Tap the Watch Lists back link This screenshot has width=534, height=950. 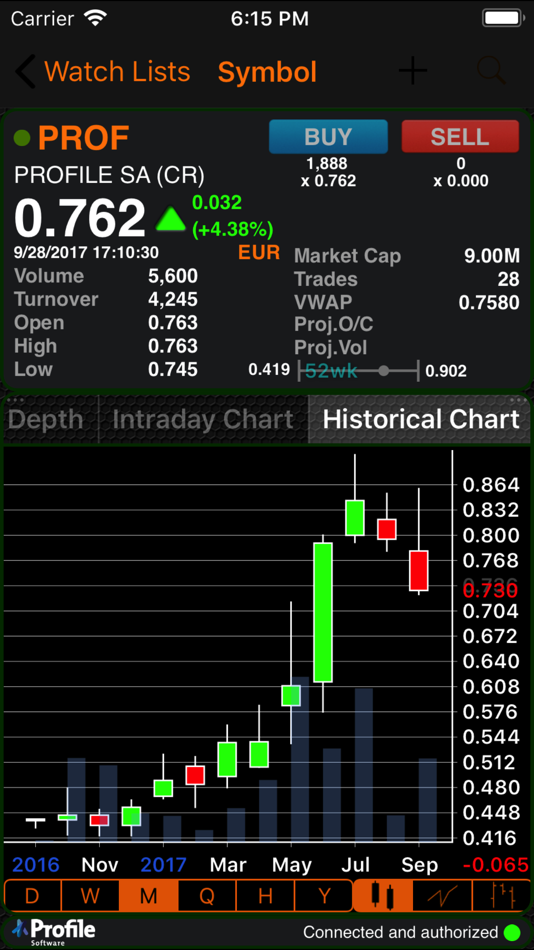click(117, 71)
